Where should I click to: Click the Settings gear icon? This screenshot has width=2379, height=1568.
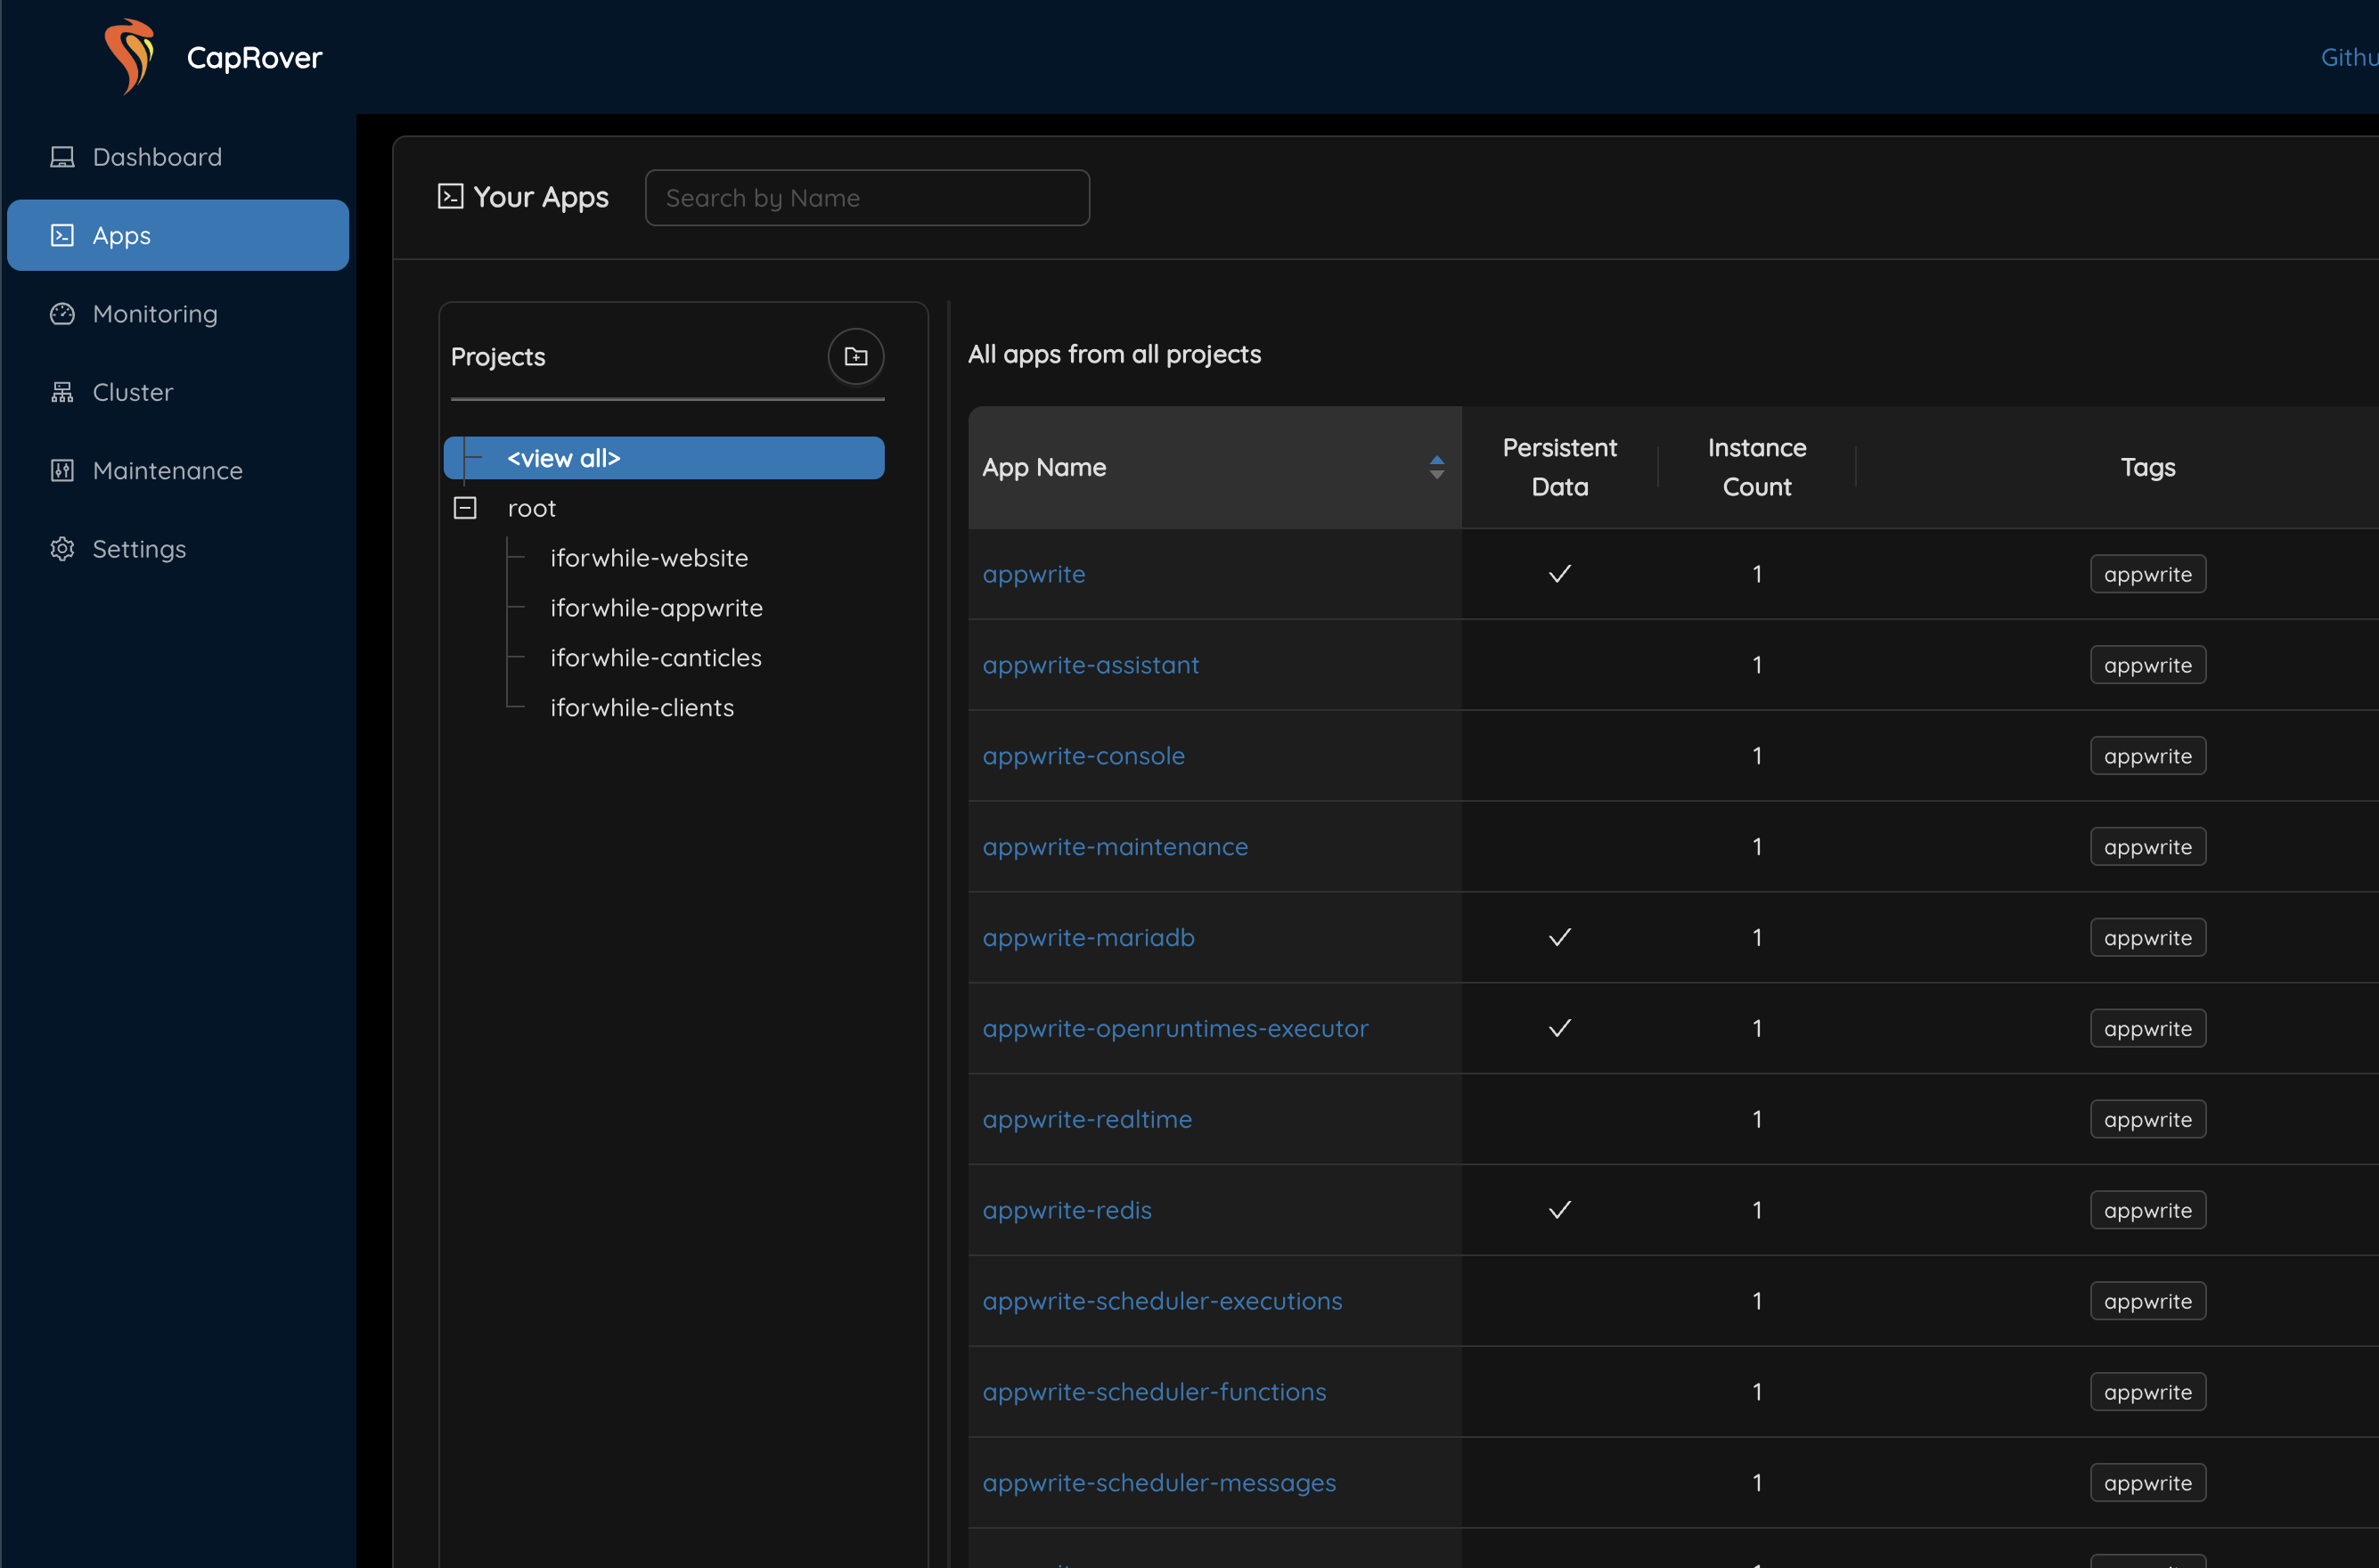click(62, 549)
